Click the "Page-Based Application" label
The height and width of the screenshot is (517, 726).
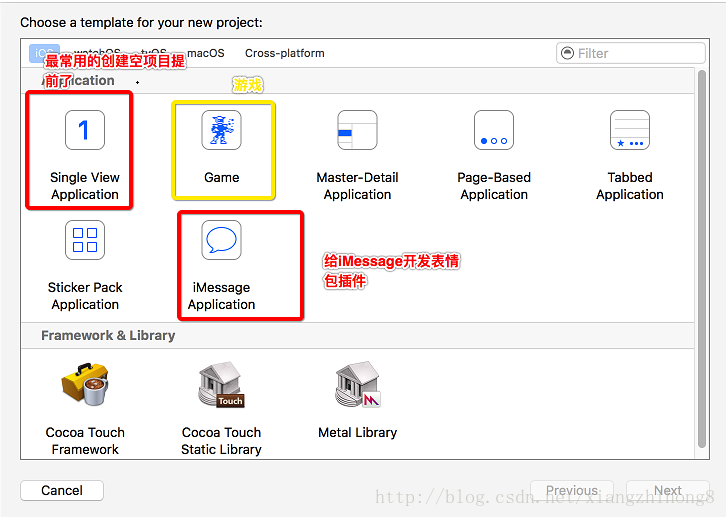[494, 186]
